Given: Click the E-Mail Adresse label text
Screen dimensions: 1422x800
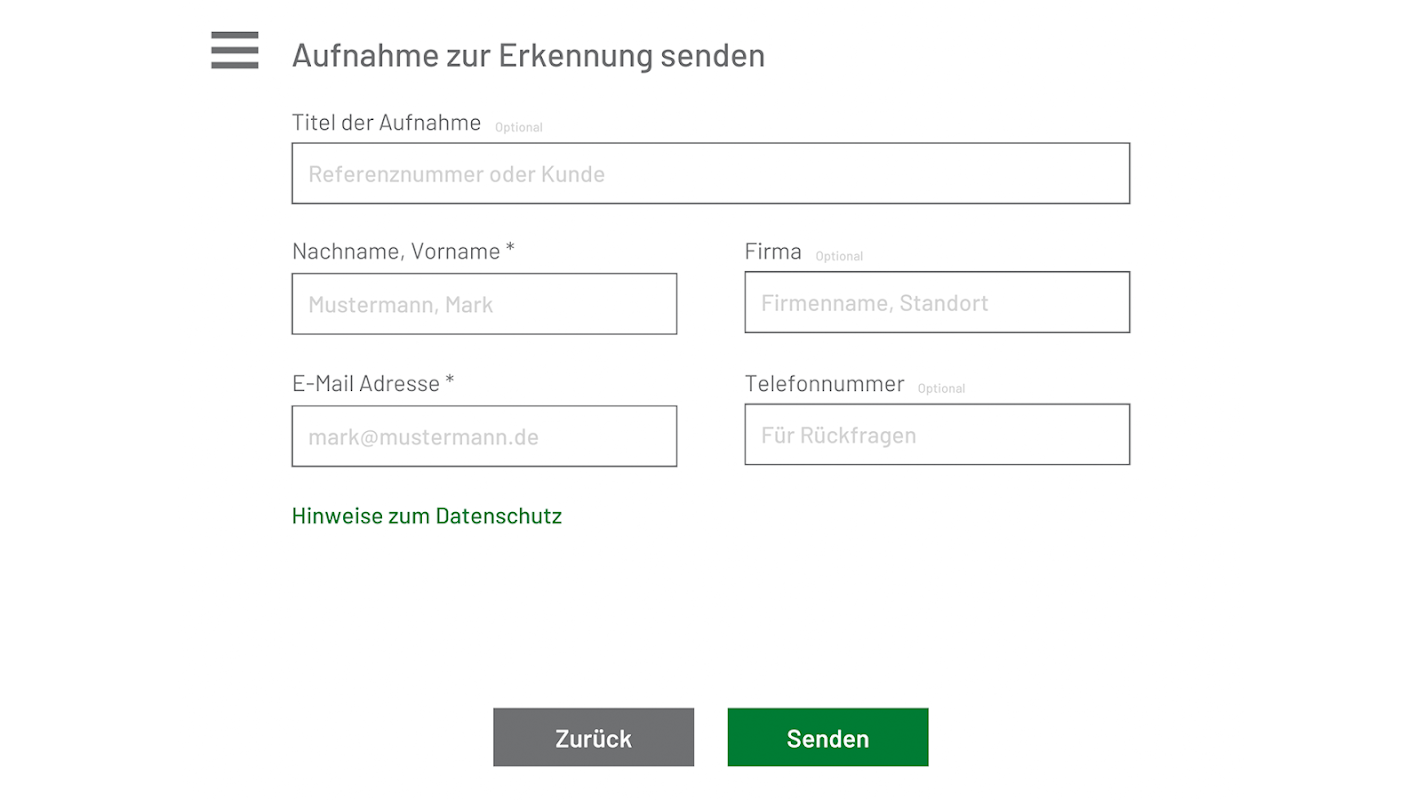Looking at the screenshot, I should [x=366, y=384].
